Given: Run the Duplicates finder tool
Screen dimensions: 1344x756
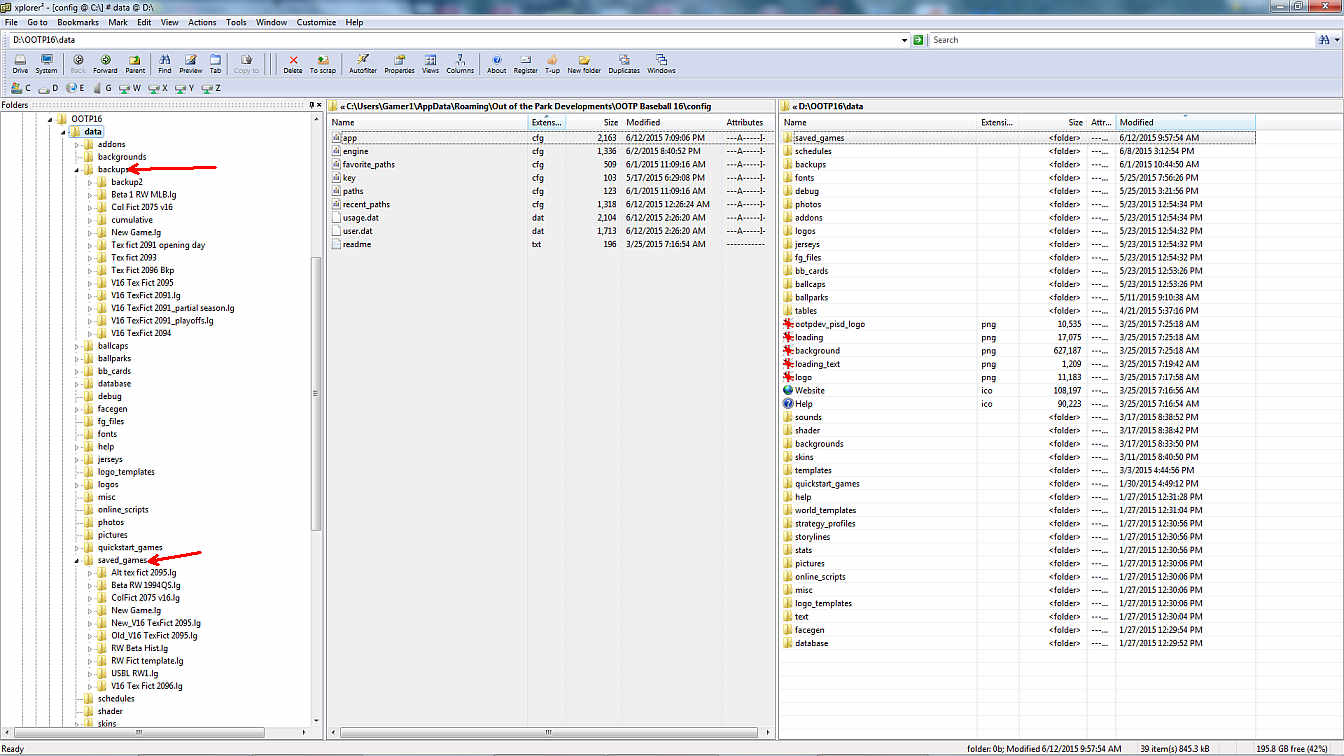Looking at the screenshot, I should click(624, 63).
